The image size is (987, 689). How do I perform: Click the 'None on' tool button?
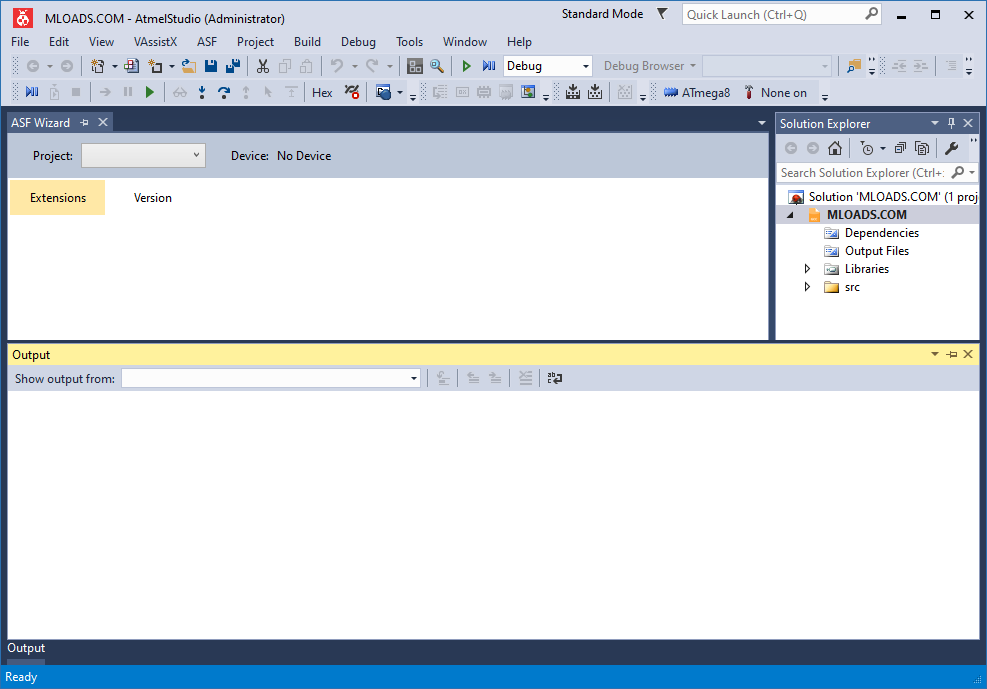pos(775,92)
